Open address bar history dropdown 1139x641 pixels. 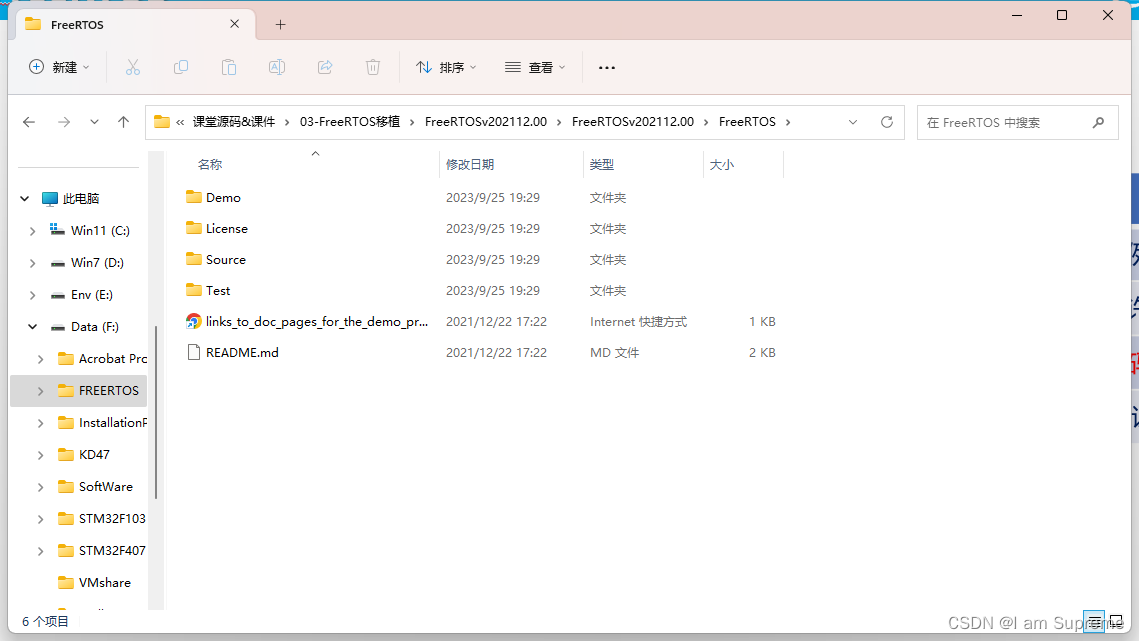pos(853,122)
